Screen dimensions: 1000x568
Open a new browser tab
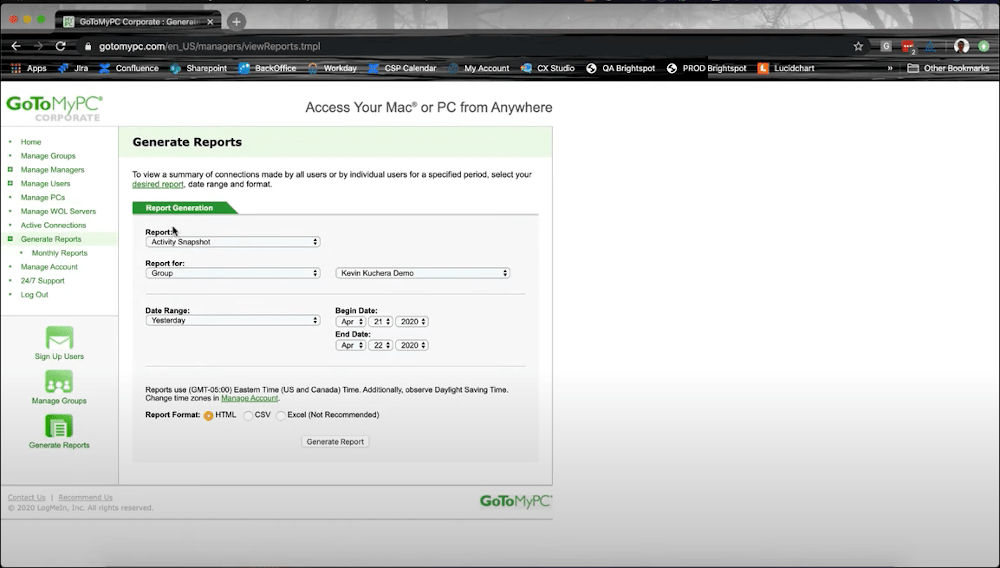(236, 22)
